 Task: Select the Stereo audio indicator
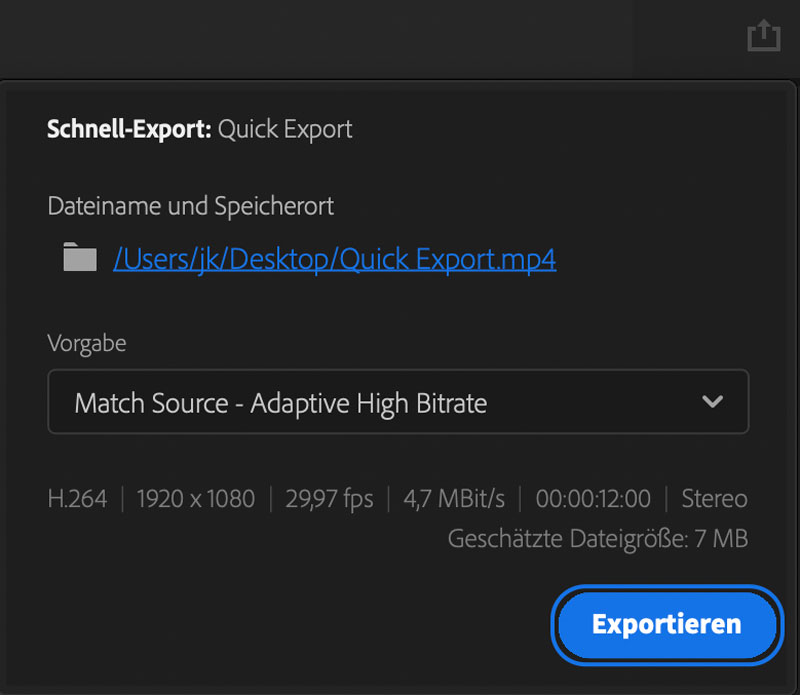coord(714,498)
